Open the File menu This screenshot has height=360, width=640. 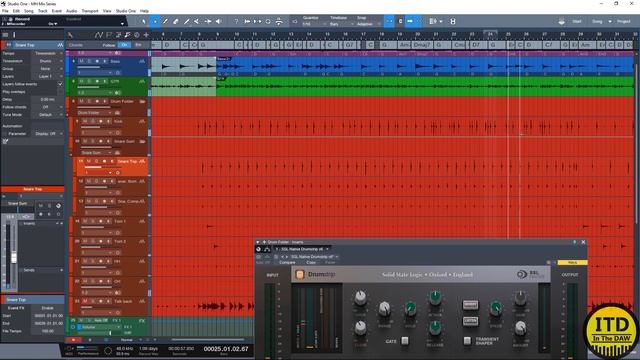[x=5, y=11]
